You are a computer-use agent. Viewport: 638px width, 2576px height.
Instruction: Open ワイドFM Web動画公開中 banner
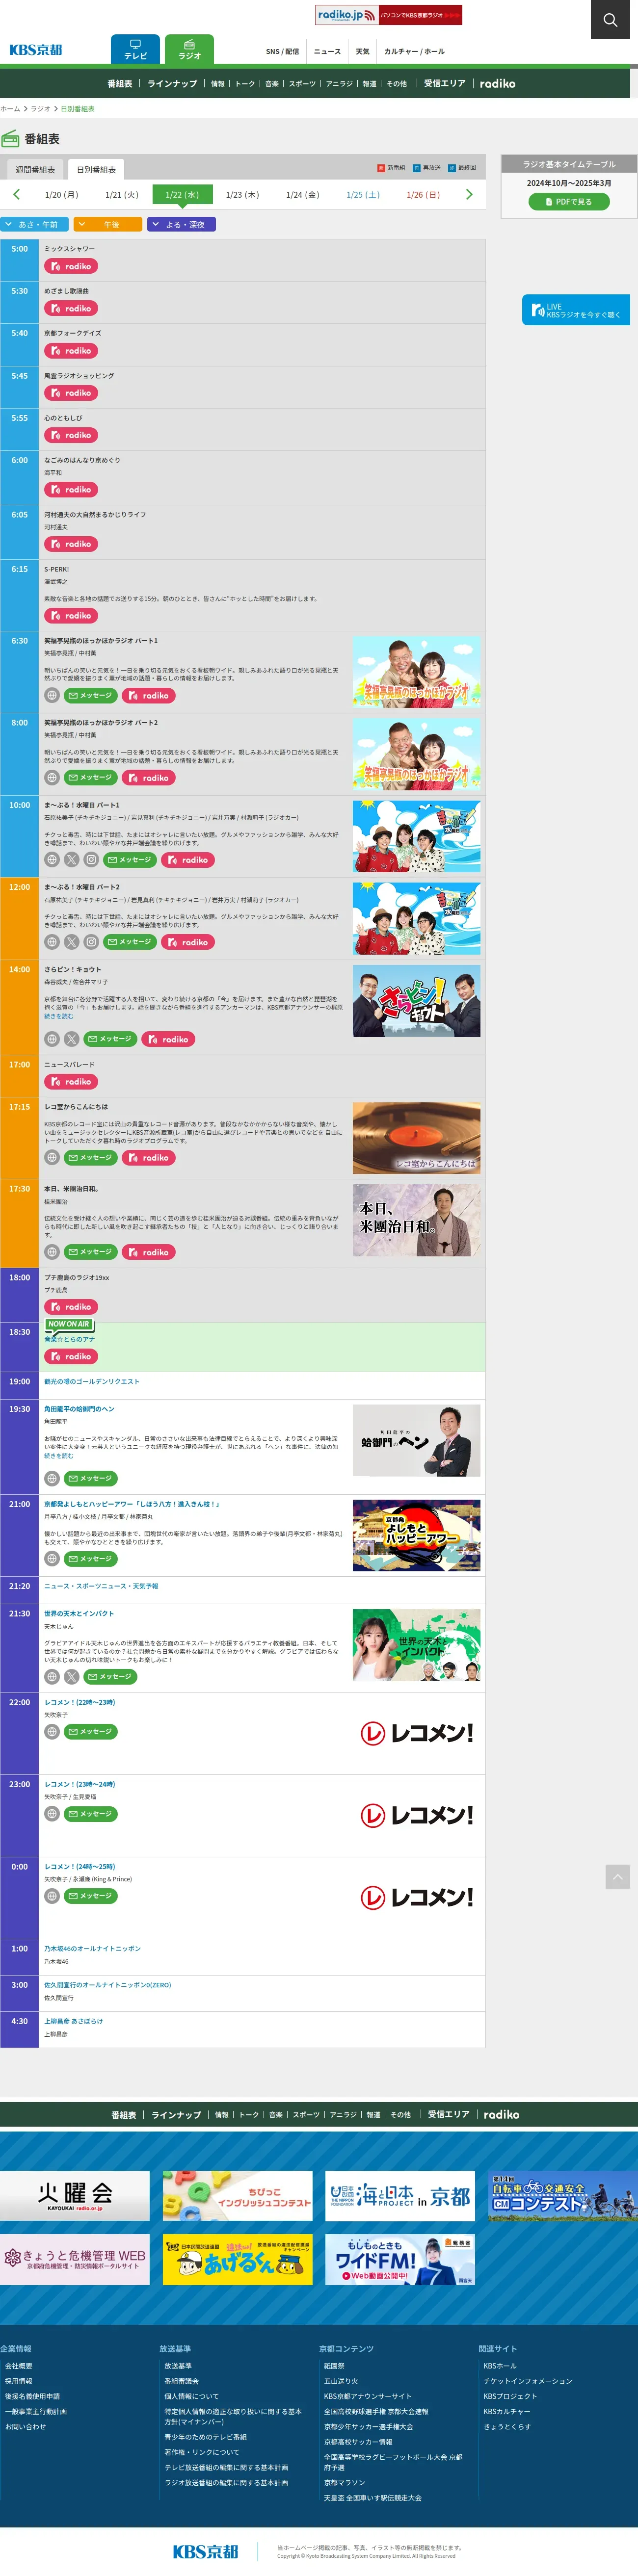pos(400,2260)
